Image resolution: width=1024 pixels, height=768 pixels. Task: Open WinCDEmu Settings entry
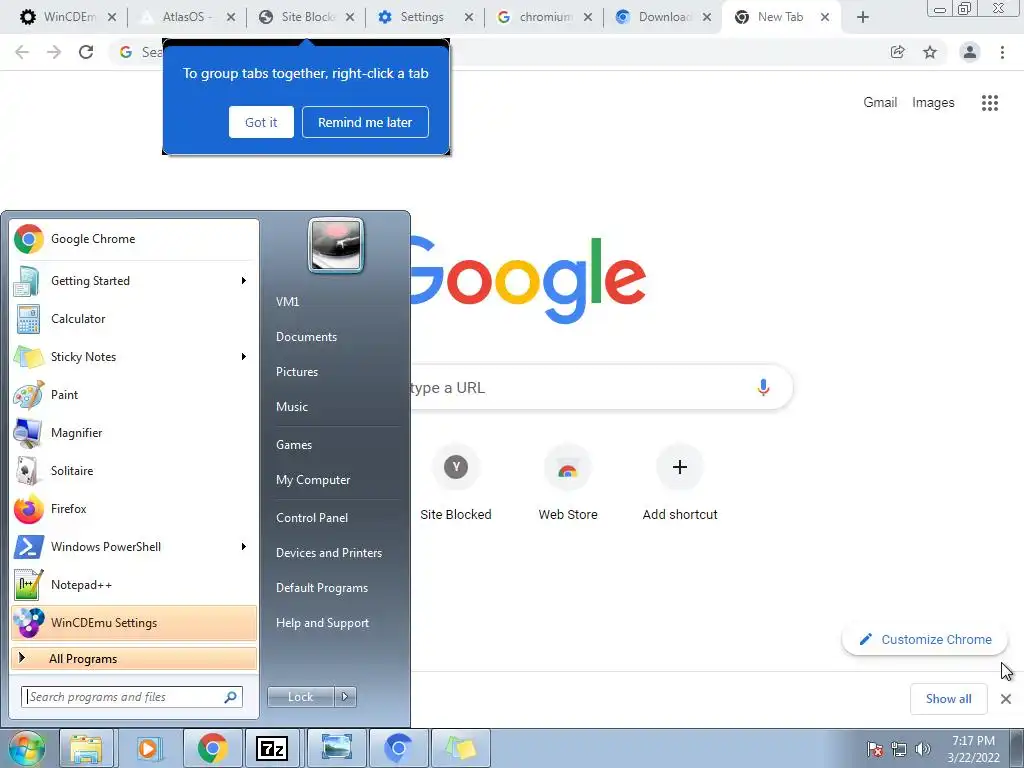134,622
